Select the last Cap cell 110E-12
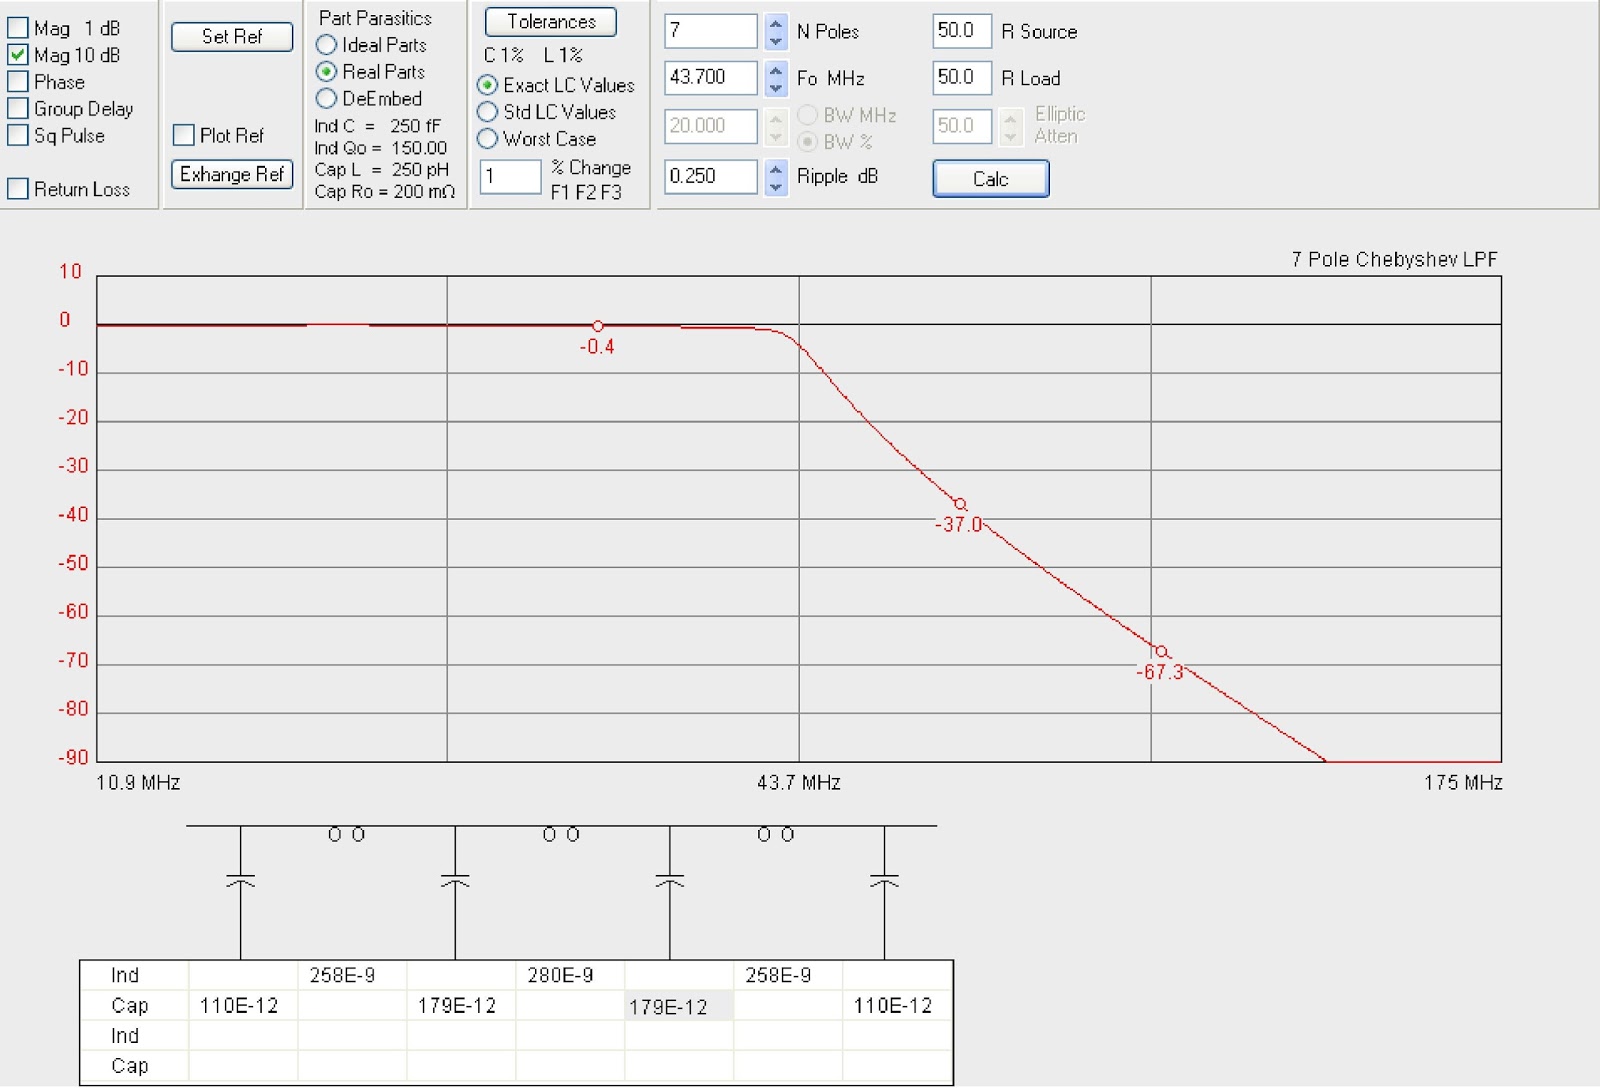Viewport: 1600px width, 1088px height. (x=897, y=1006)
